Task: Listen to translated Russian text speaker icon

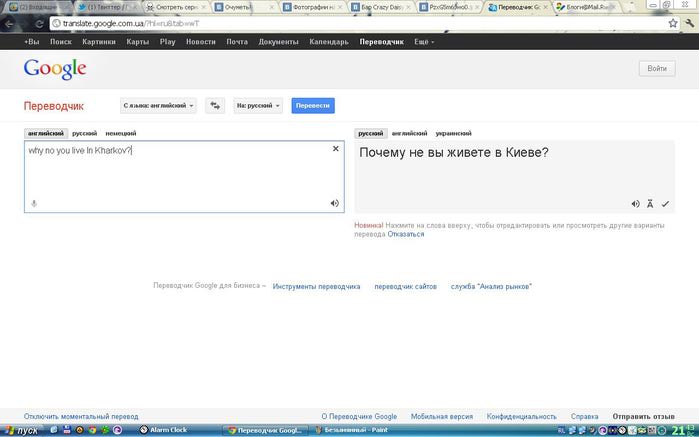Action: pos(635,204)
